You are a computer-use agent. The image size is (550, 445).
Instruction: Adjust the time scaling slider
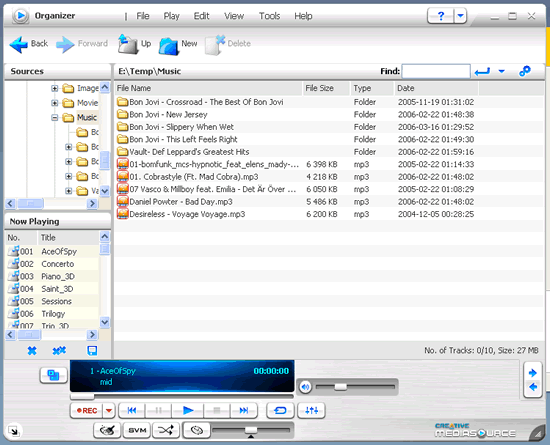point(251,430)
